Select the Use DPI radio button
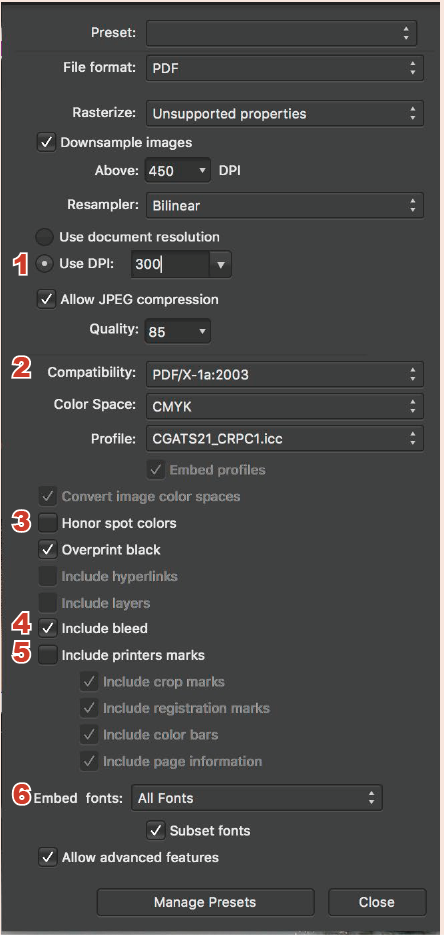 coord(44,264)
